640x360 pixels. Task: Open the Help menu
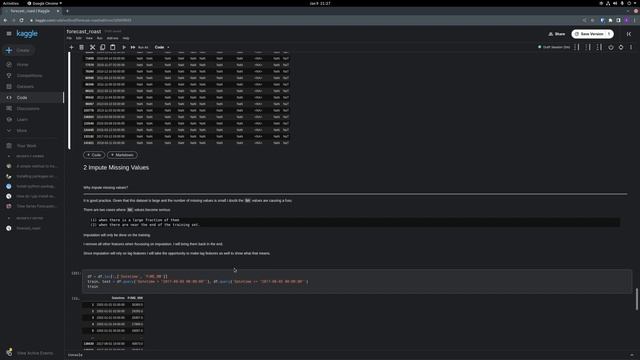pyautogui.click(x=126, y=38)
